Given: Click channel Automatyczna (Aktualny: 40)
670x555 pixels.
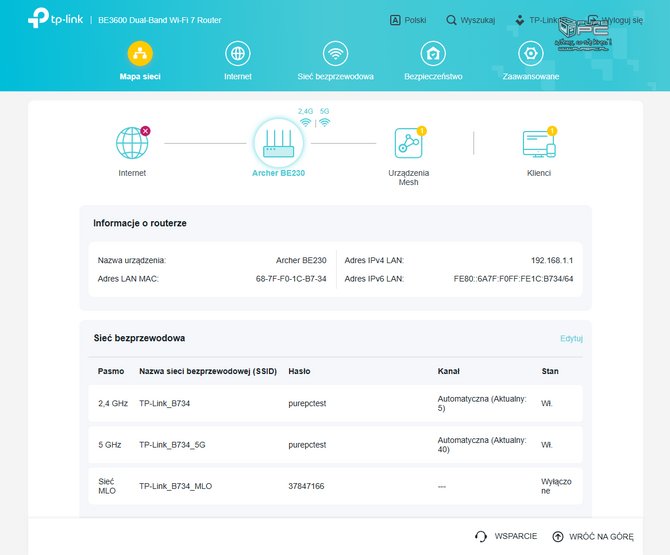Looking at the screenshot, I should [x=482, y=445].
